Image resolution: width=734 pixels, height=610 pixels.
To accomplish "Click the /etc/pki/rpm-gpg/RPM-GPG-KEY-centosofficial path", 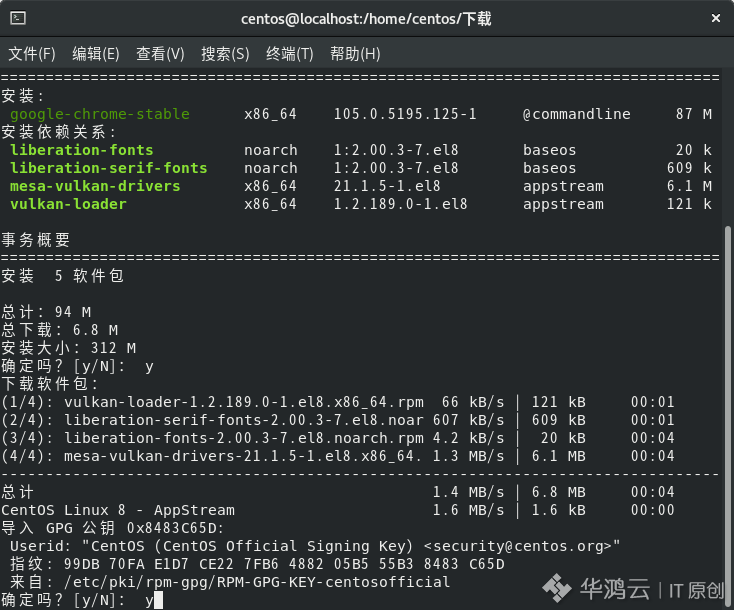I will pyautogui.click(x=257, y=582).
